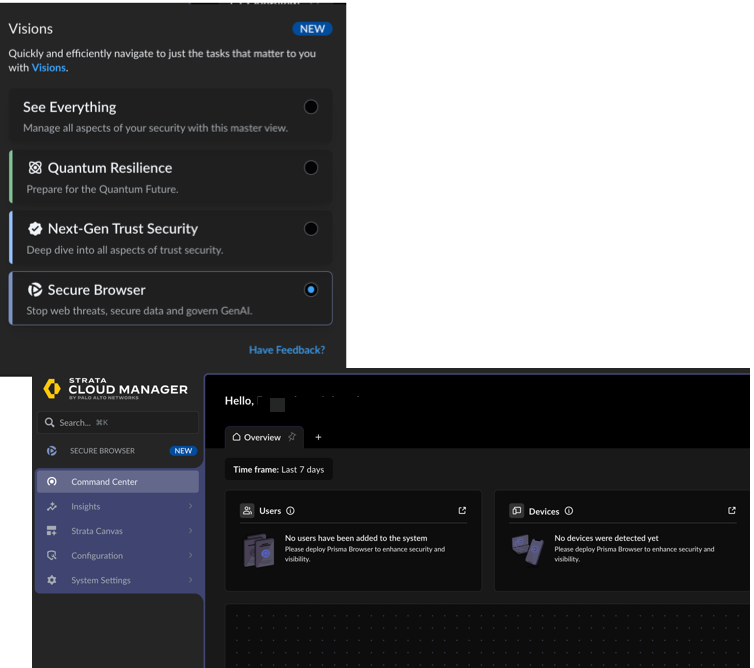This screenshot has width=754, height=668.
Task: Open System Settings in the sidebar
Action: point(118,580)
